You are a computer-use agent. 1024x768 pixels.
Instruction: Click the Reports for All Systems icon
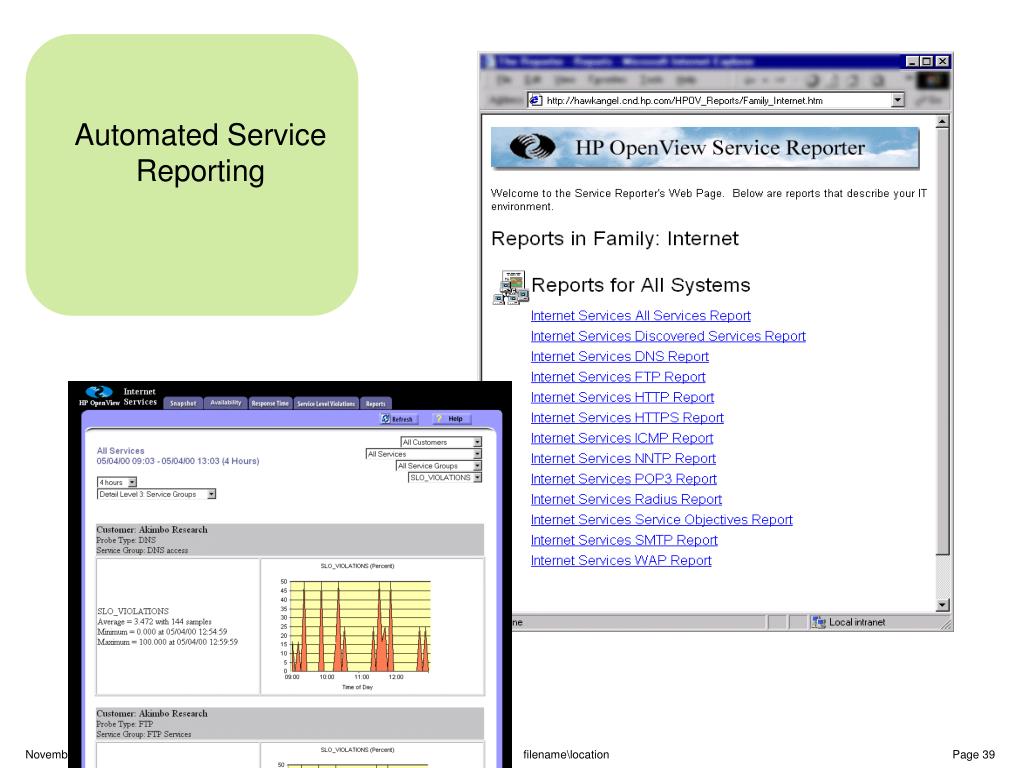[511, 287]
